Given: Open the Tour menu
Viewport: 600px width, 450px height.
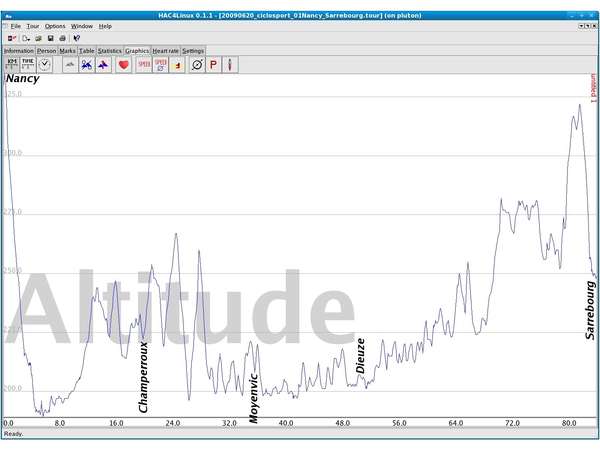Looking at the screenshot, I should tap(33, 26).
